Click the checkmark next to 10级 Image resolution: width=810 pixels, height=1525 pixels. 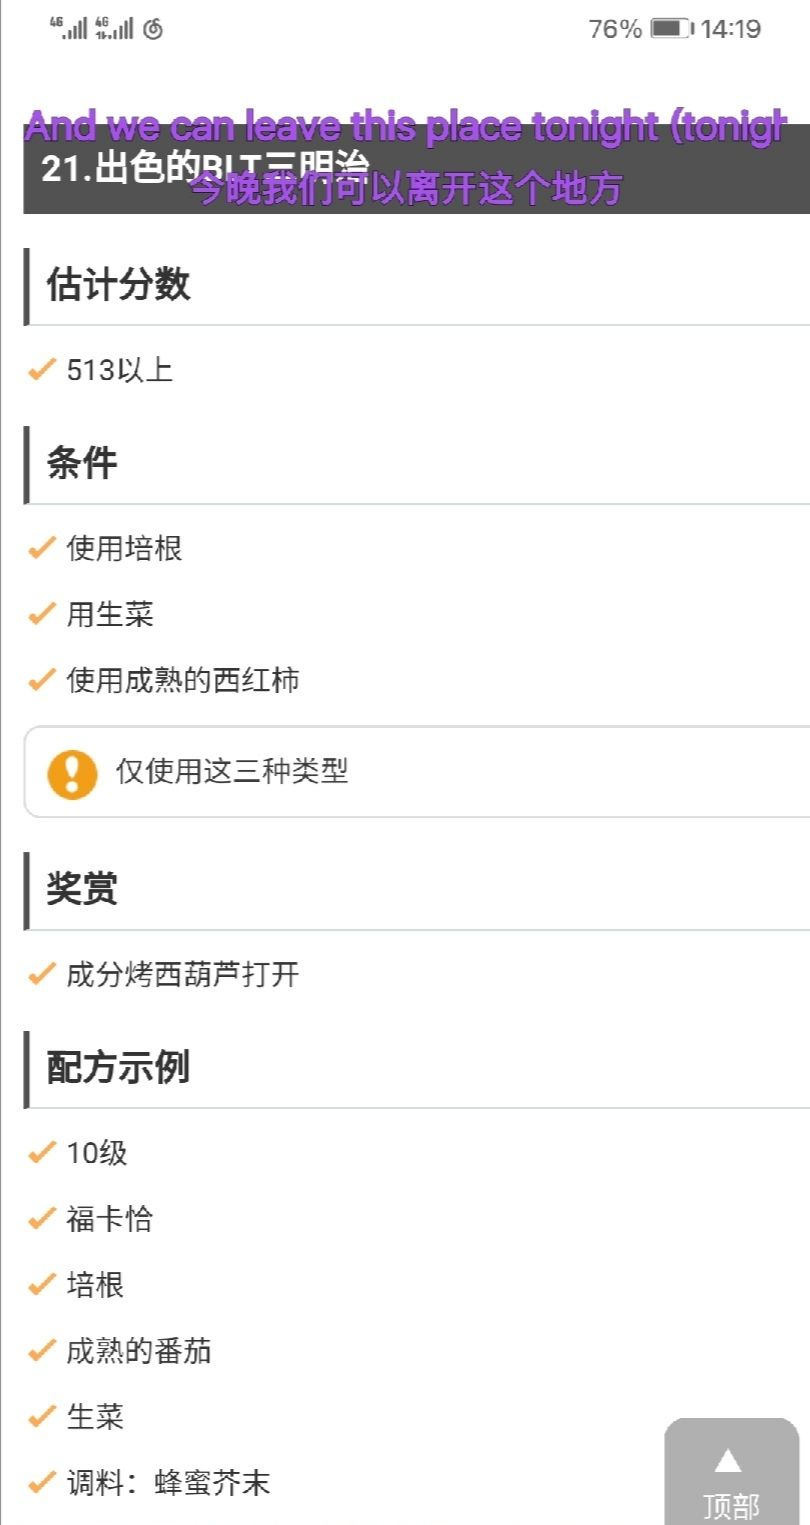click(41, 1153)
